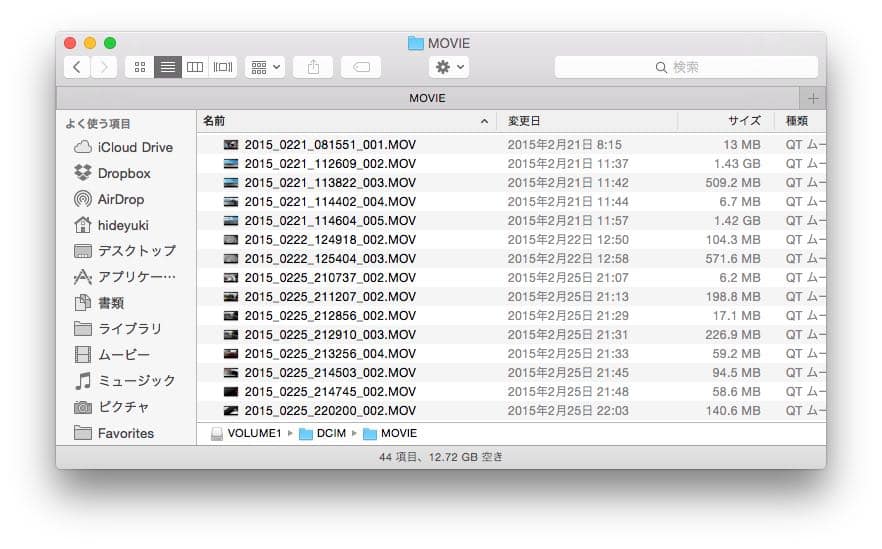This screenshot has width=882, height=549.
Task: Open the Action gear dropdown menu
Action: tap(448, 67)
